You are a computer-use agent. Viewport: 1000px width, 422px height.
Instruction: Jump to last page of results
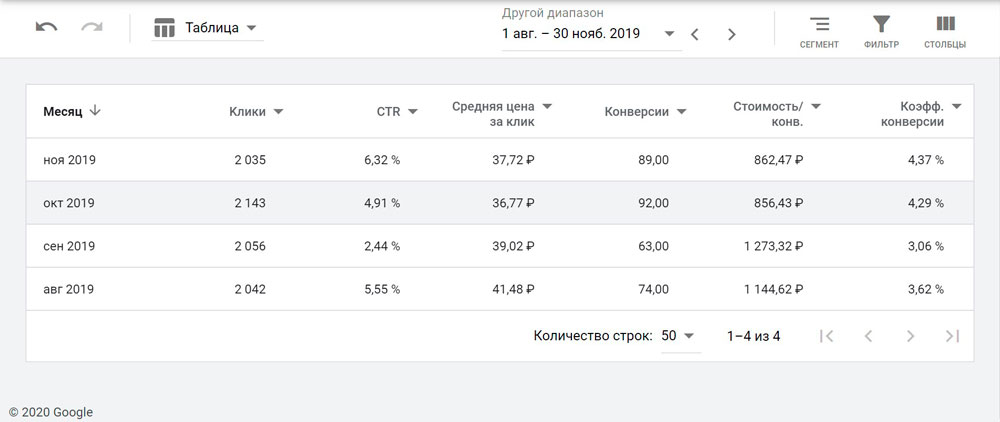coord(952,336)
